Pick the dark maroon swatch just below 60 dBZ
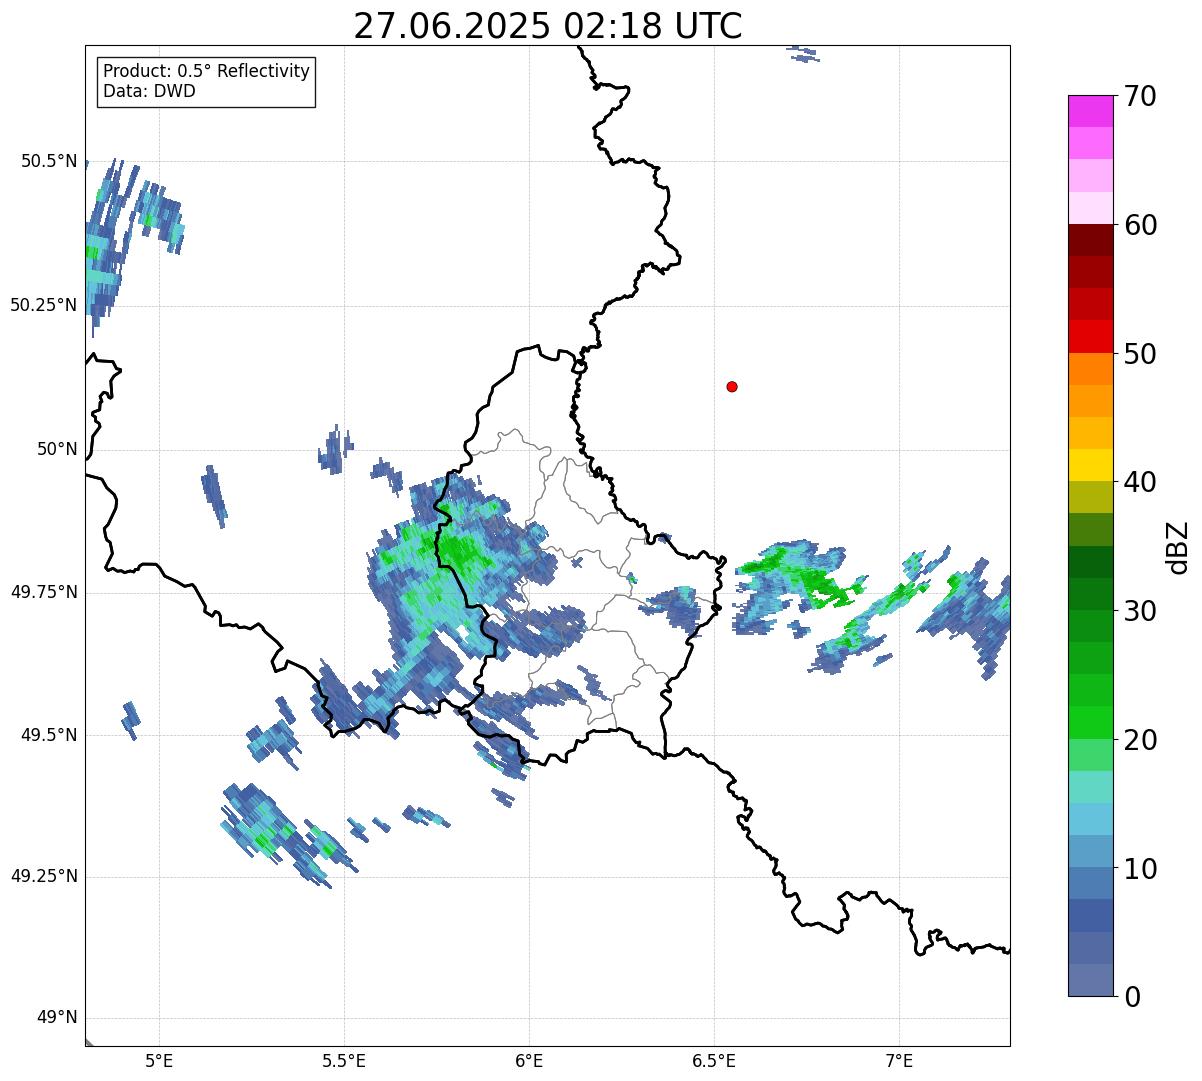1202x1081 pixels. (x=1091, y=240)
